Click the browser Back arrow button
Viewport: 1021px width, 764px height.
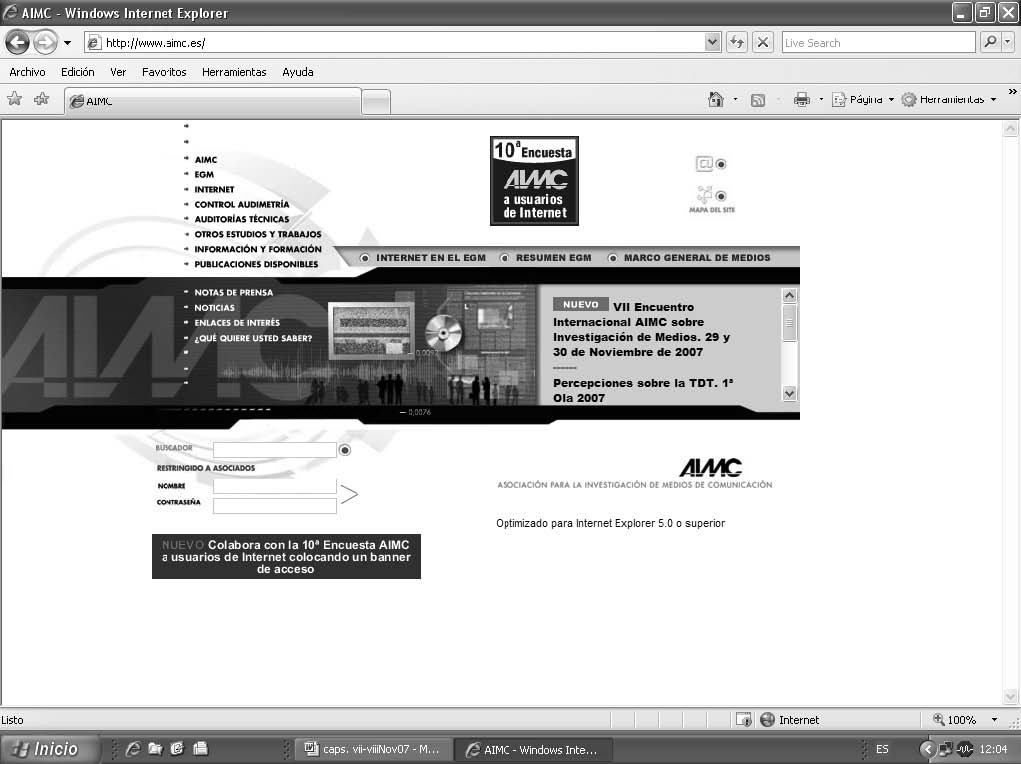(x=18, y=43)
